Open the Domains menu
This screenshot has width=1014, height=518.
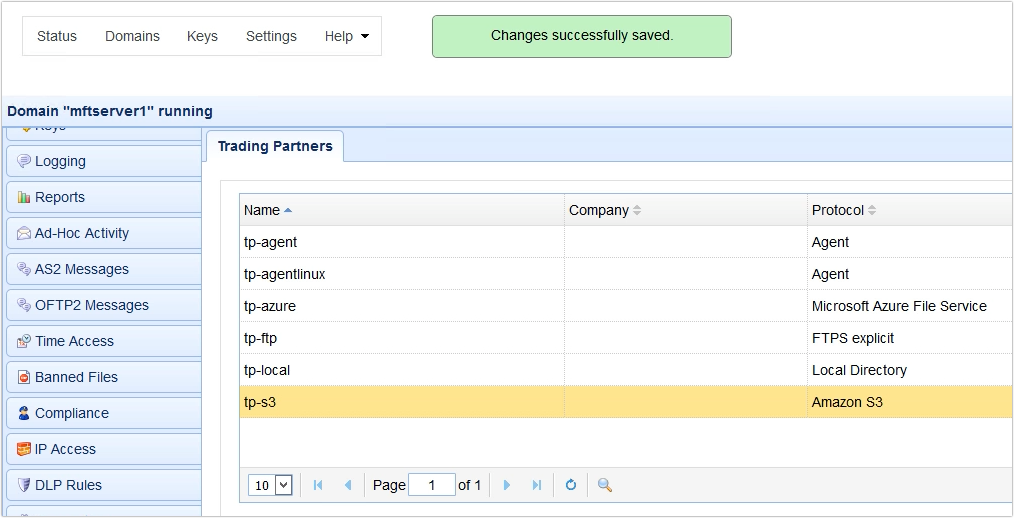[x=132, y=36]
